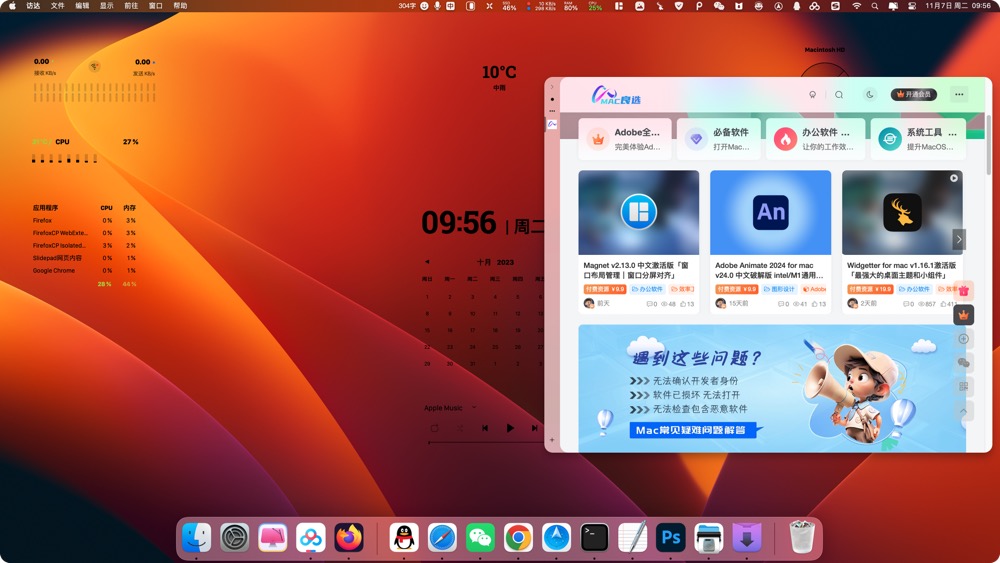Open Baidu Netdisk icon in Dock
1000x563 pixels.
pyautogui.click(x=311, y=537)
